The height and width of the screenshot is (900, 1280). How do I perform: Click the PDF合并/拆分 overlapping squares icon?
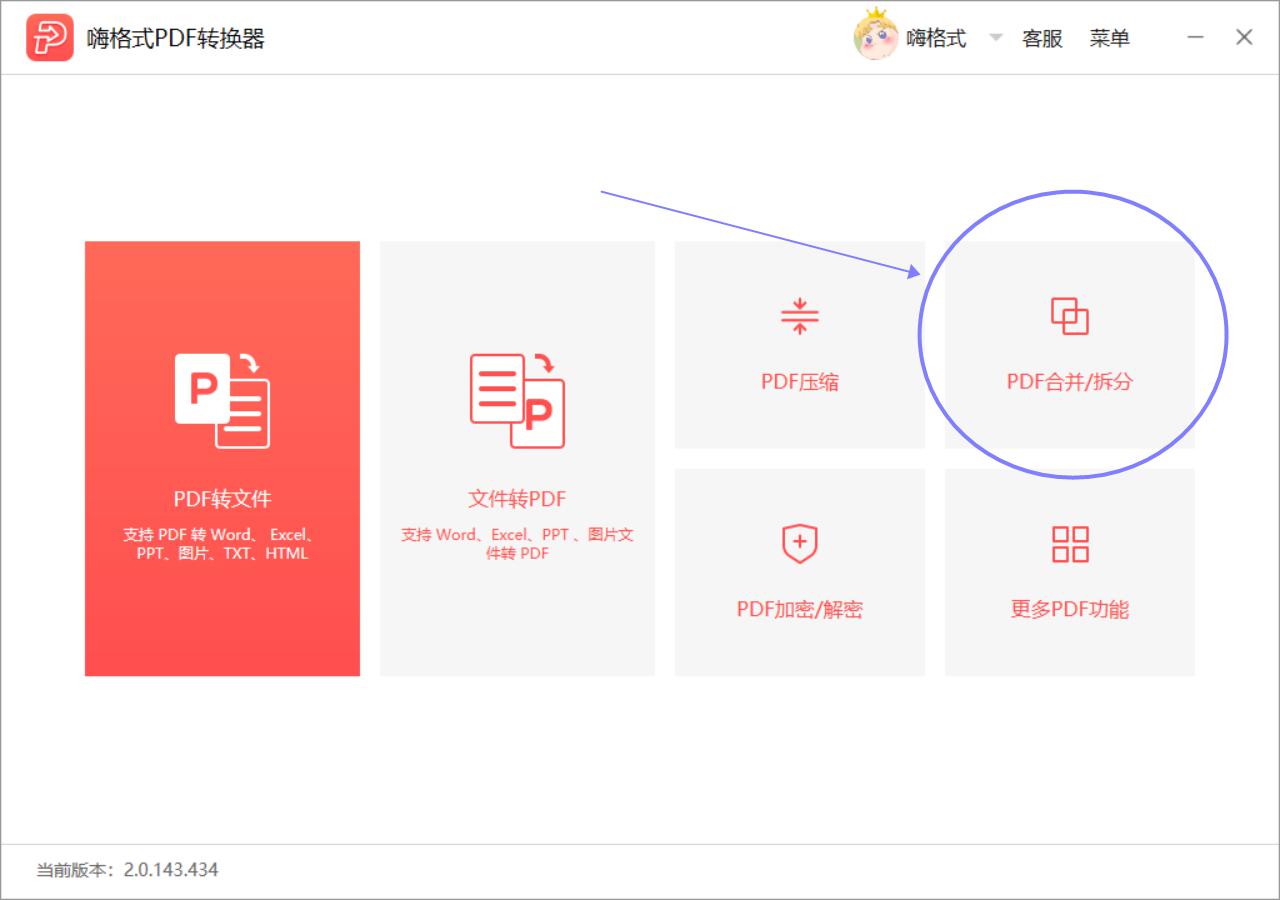coord(1070,316)
